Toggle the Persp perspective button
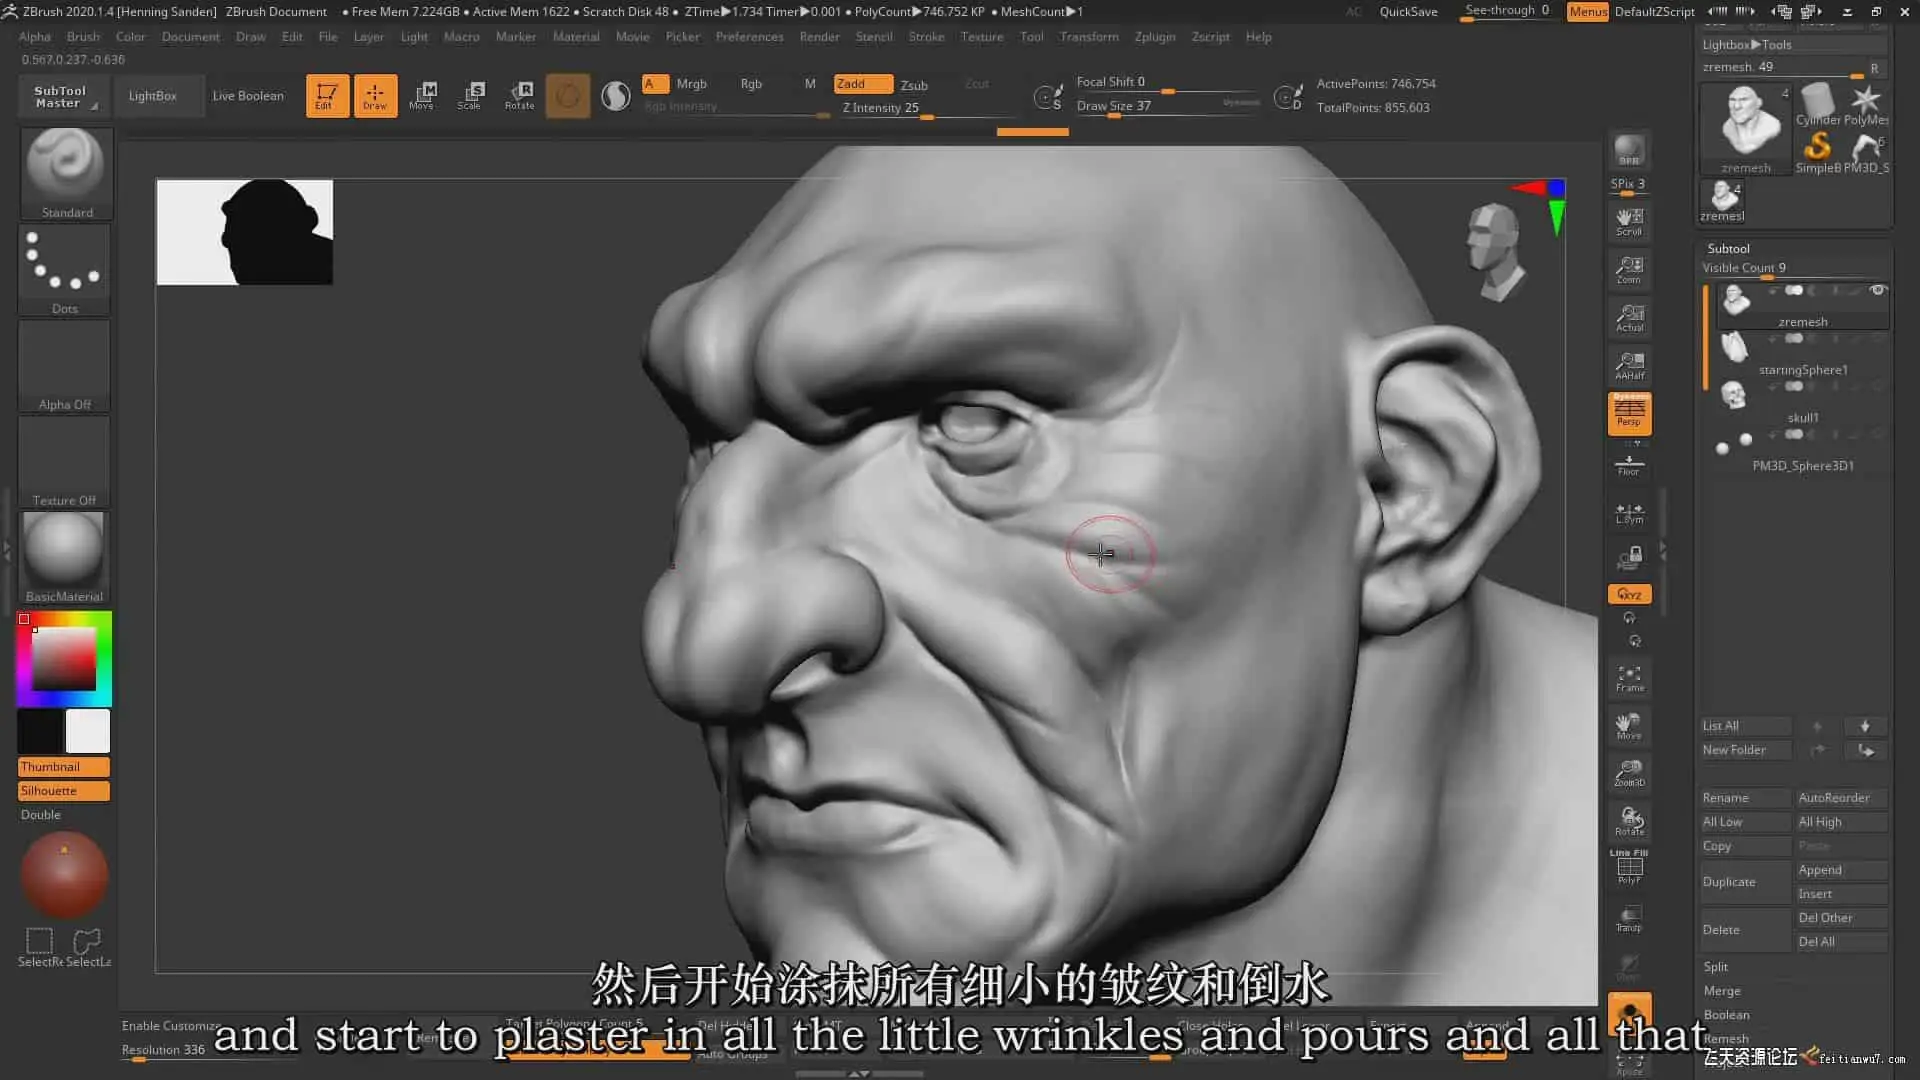Viewport: 1920px width, 1080px height. coord(1629,413)
